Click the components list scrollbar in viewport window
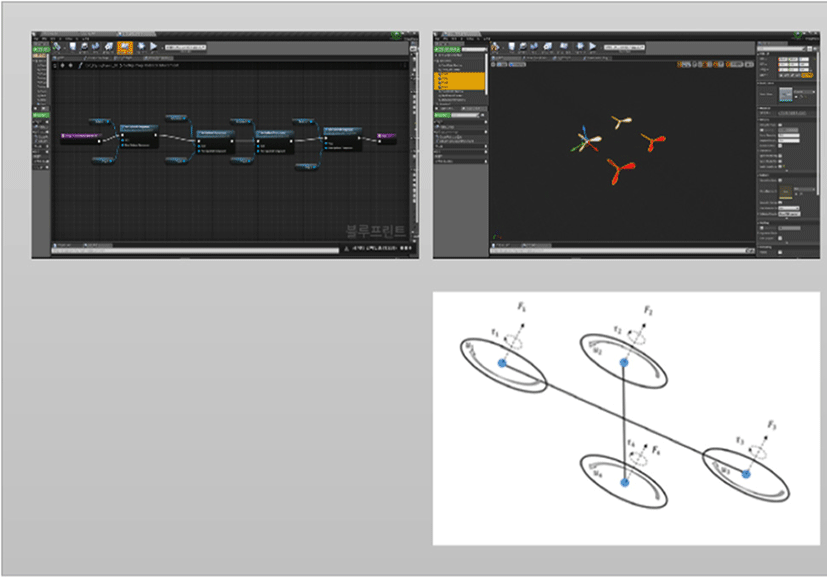Image resolution: width=827 pixels, height=577 pixels. tap(487, 74)
